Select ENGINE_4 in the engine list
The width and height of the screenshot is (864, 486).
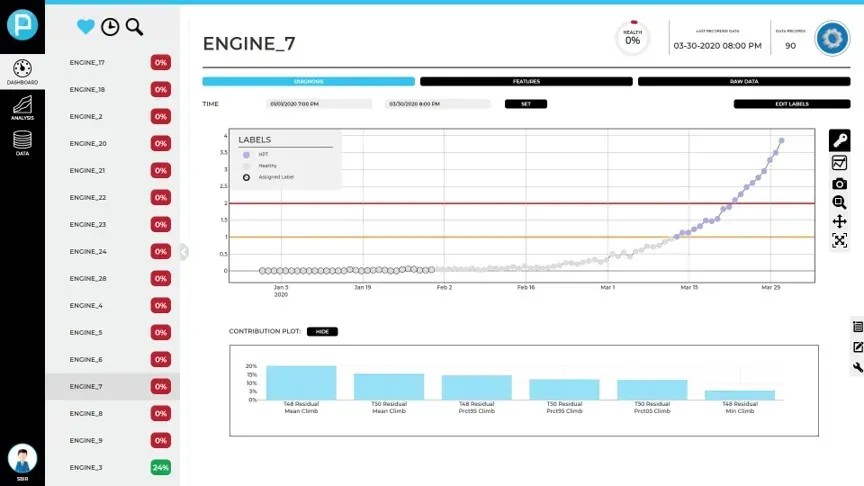click(112, 305)
